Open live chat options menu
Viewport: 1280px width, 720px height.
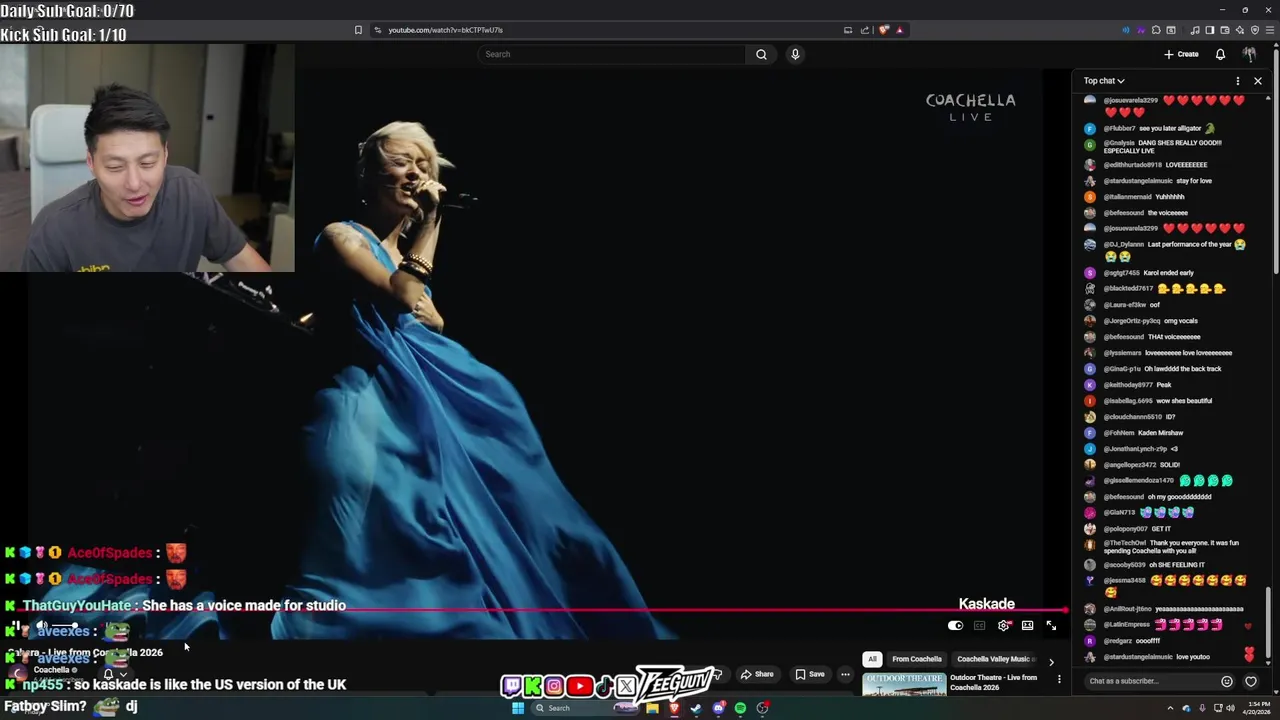1238,81
